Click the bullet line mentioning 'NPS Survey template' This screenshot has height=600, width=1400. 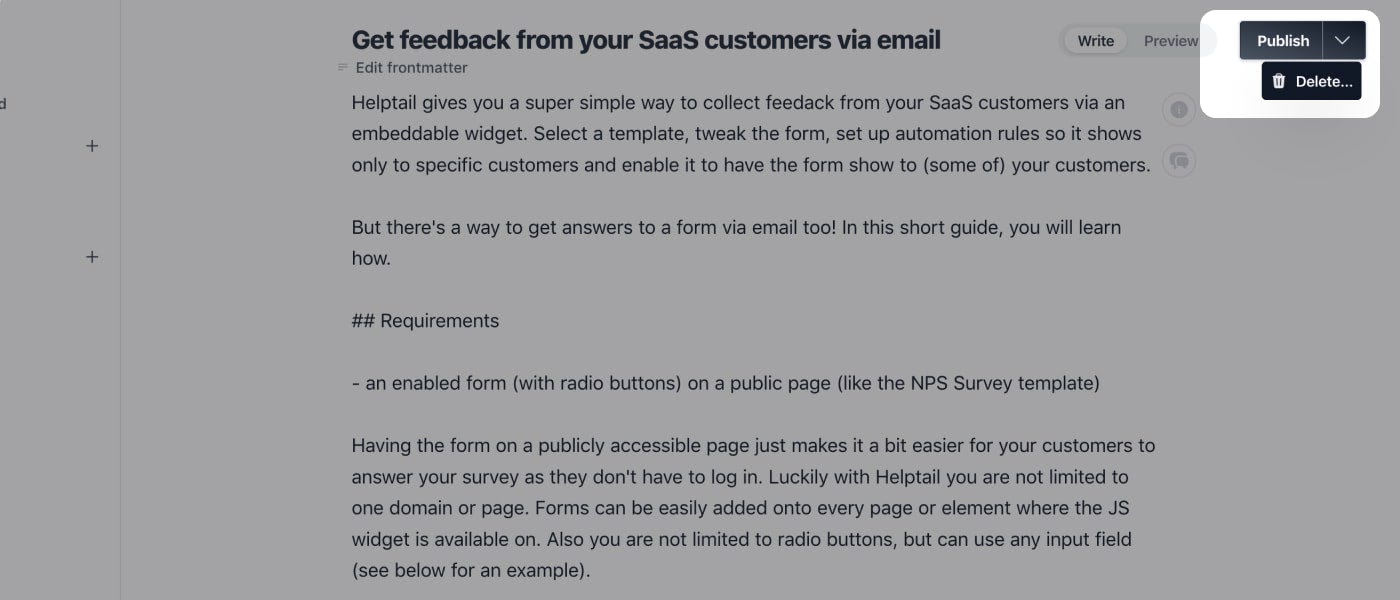click(725, 383)
